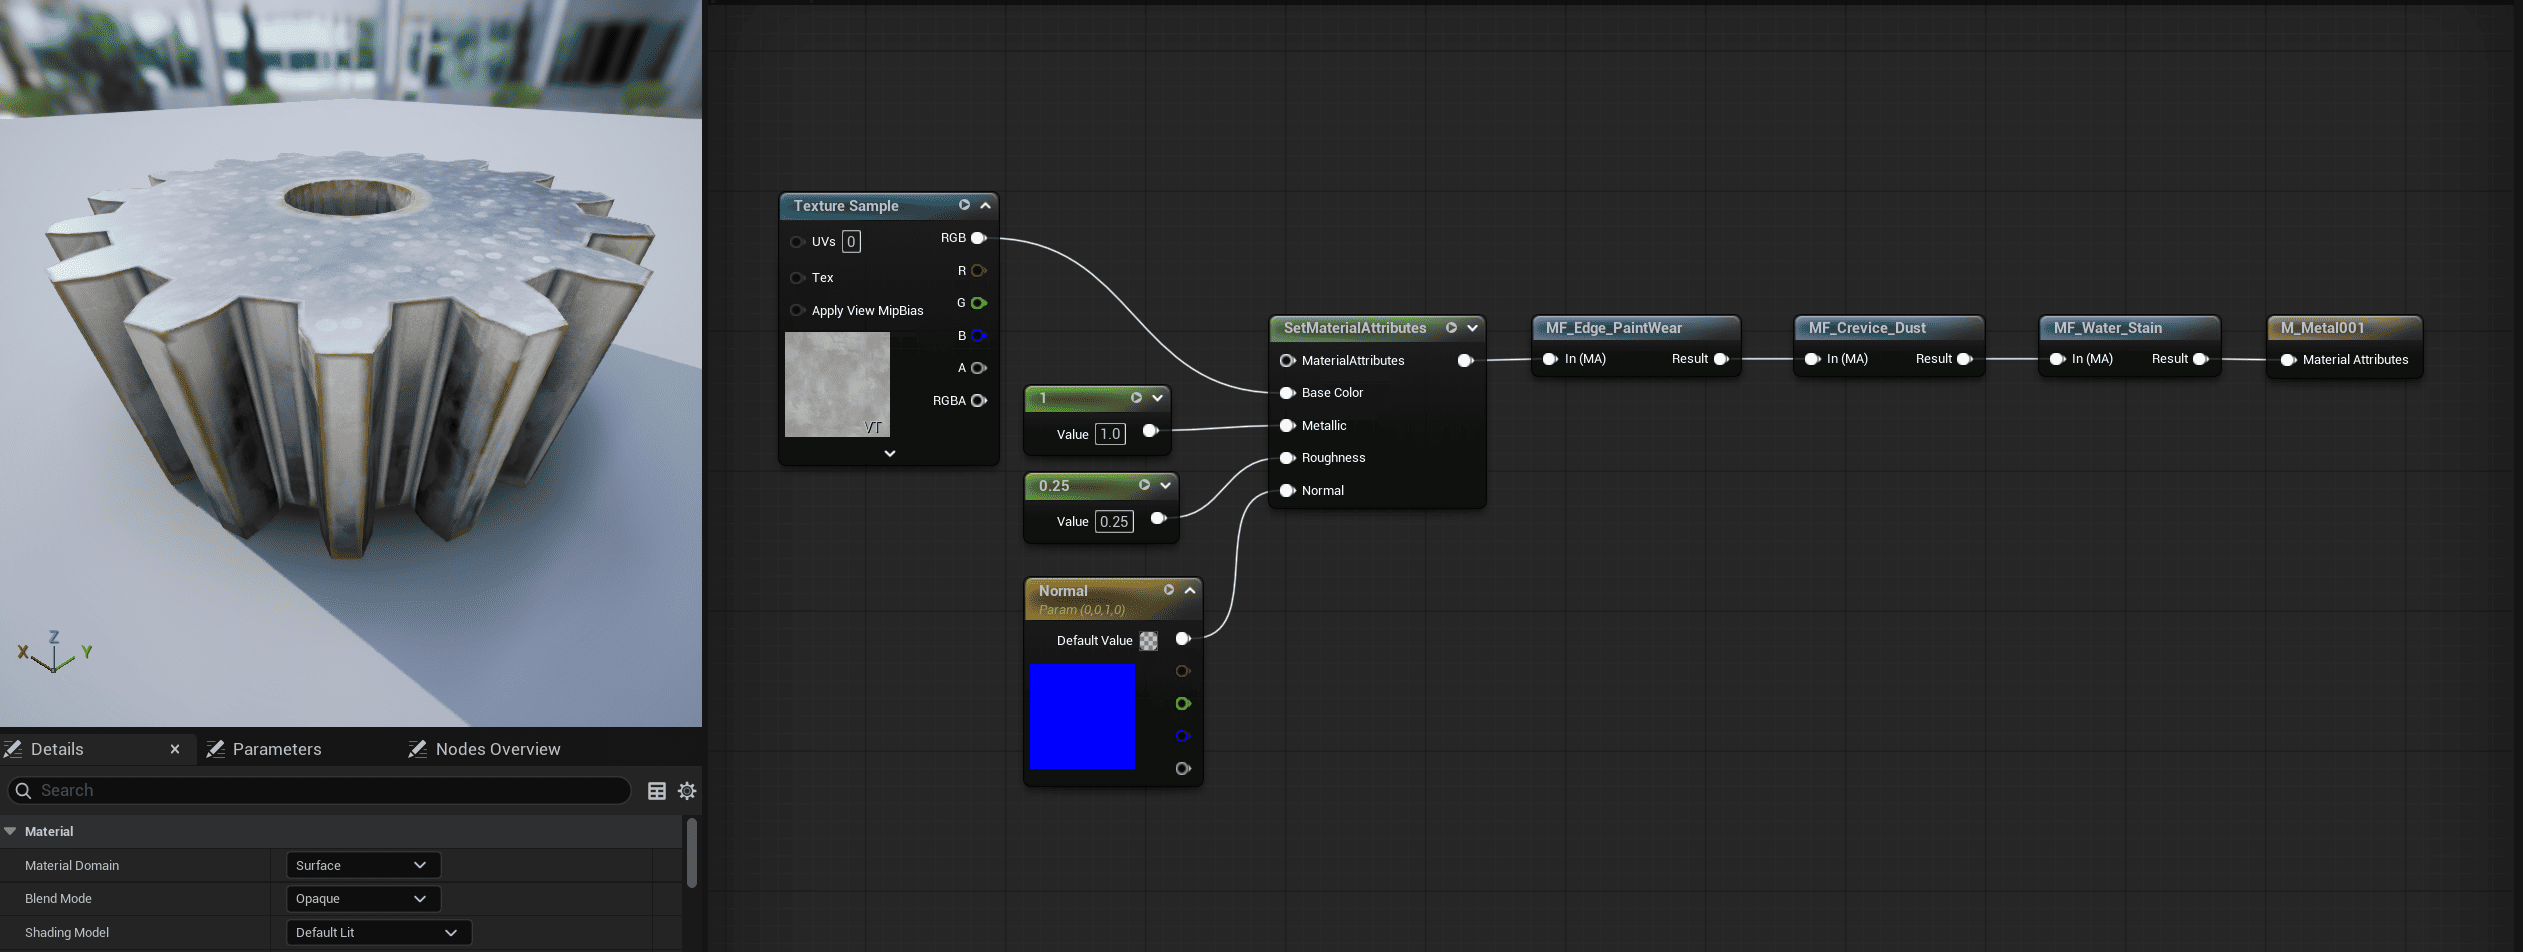Click the Texture Sample RGB output pin
The image size is (2523, 952).
click(978, 238)
